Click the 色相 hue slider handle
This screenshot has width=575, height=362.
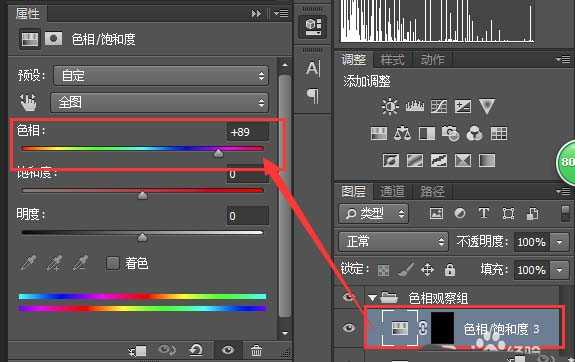click(218, 153)
